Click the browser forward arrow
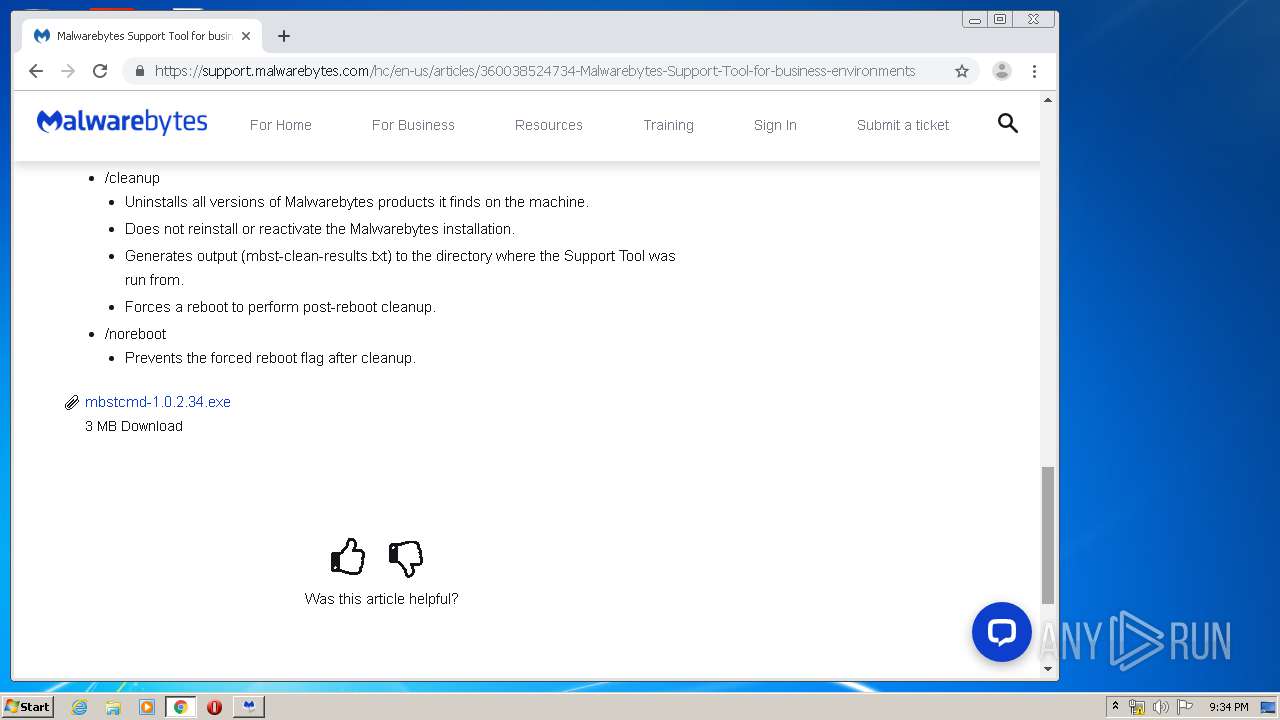This screenshot has width=1280, height=720. (68, 71)
